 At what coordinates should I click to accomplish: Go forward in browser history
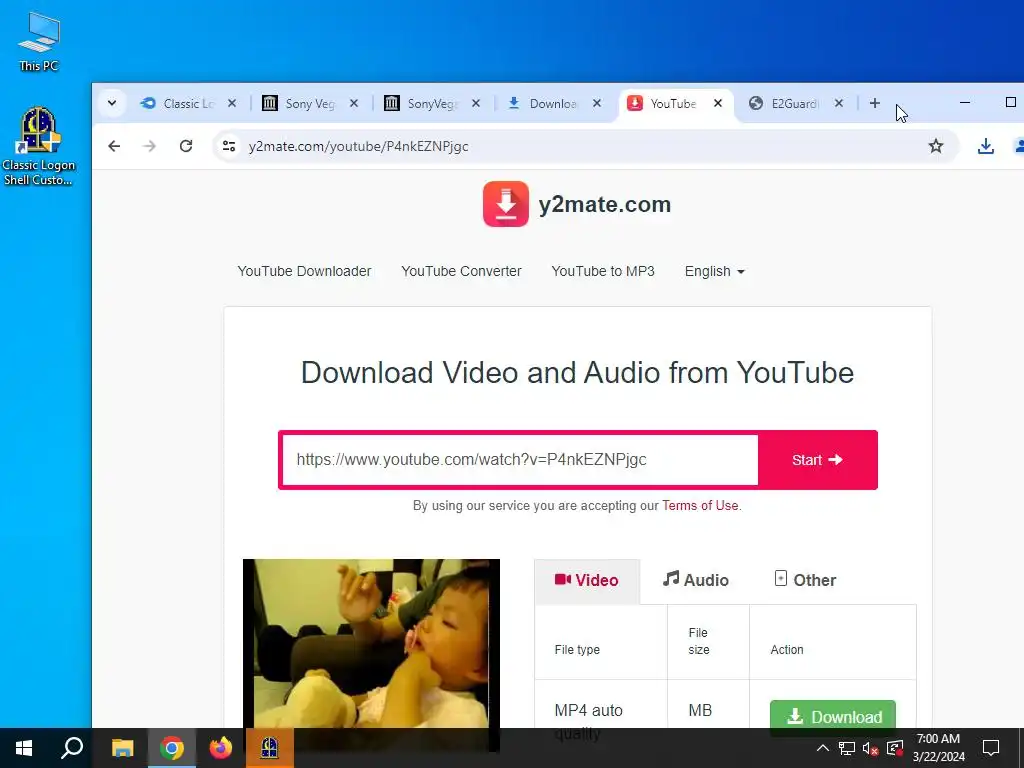coord(150,146)
